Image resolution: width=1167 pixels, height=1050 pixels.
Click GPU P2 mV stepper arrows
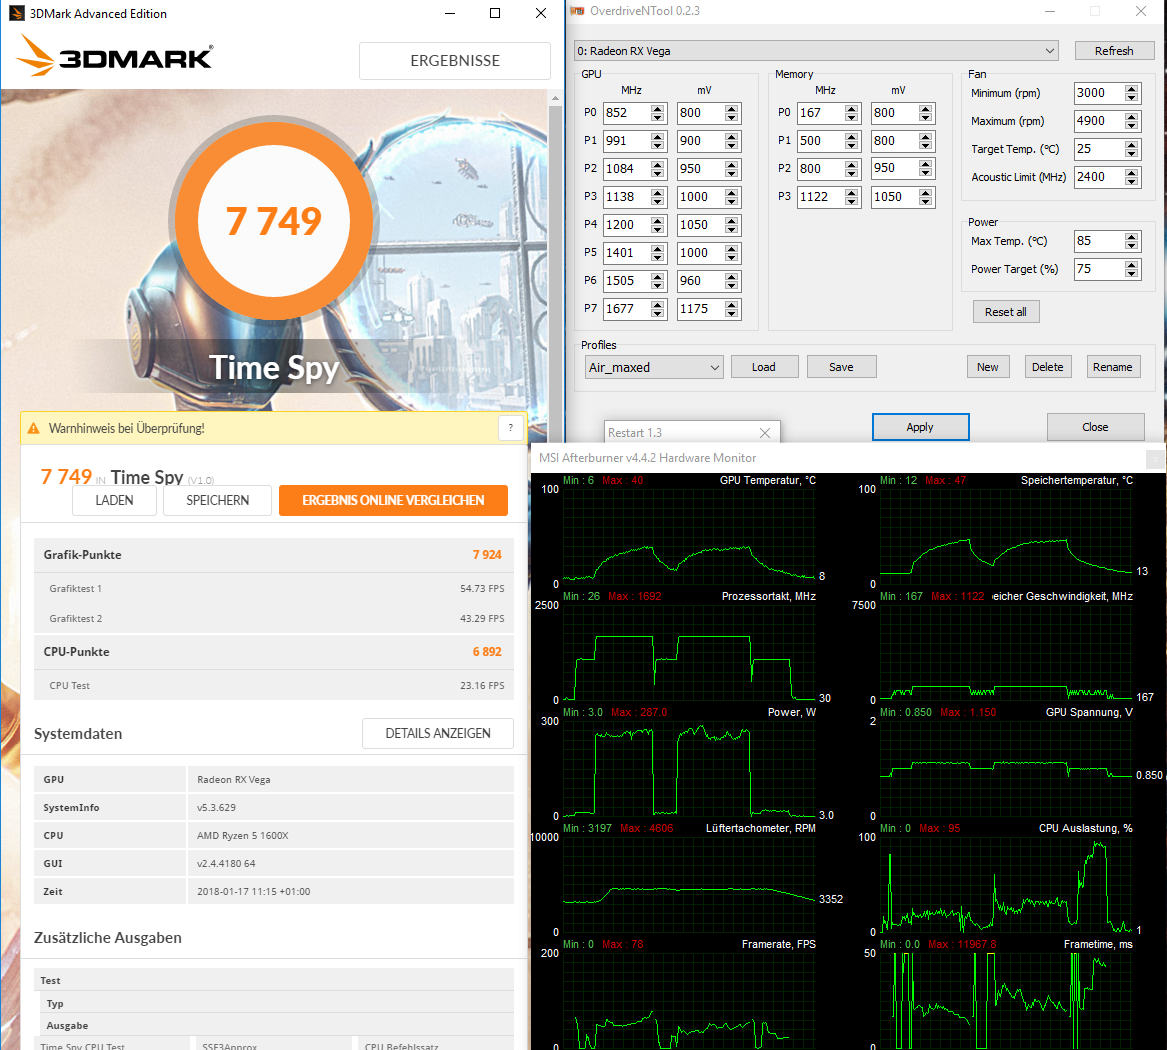pos(732,169)
